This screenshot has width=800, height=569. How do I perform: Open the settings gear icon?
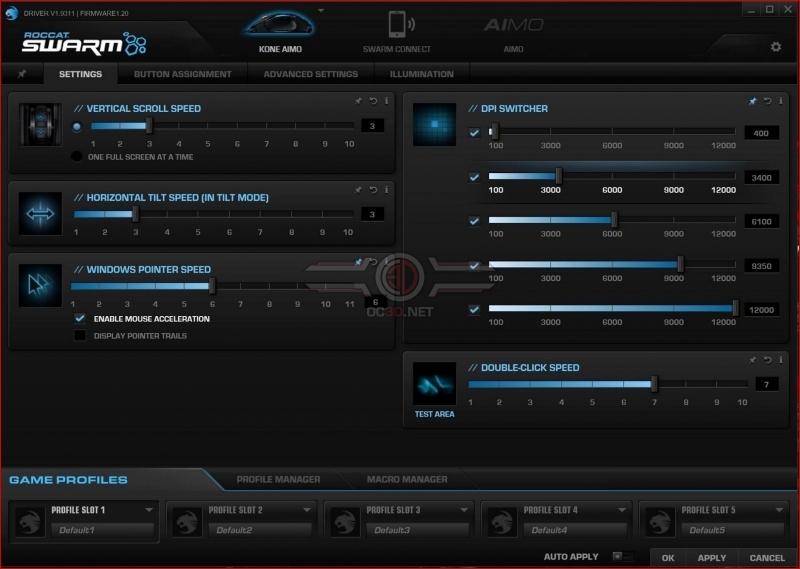coord(776,47)
